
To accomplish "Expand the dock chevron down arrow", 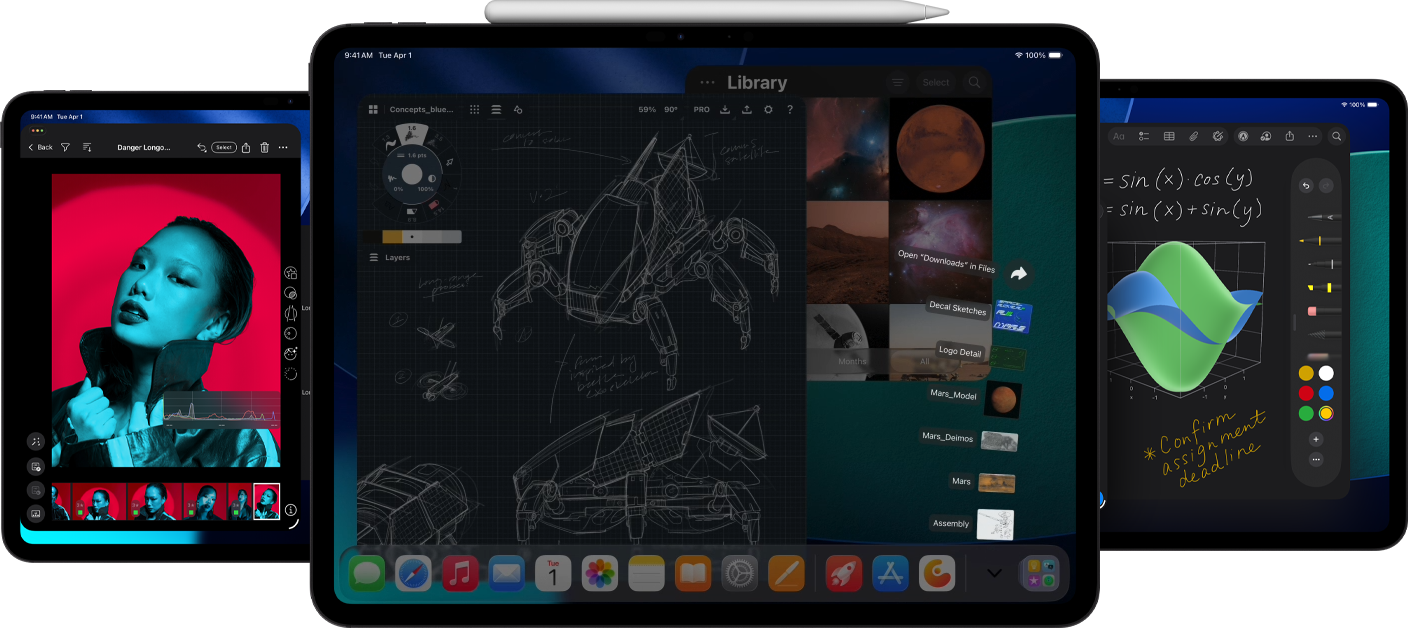I will pos(994,573).
